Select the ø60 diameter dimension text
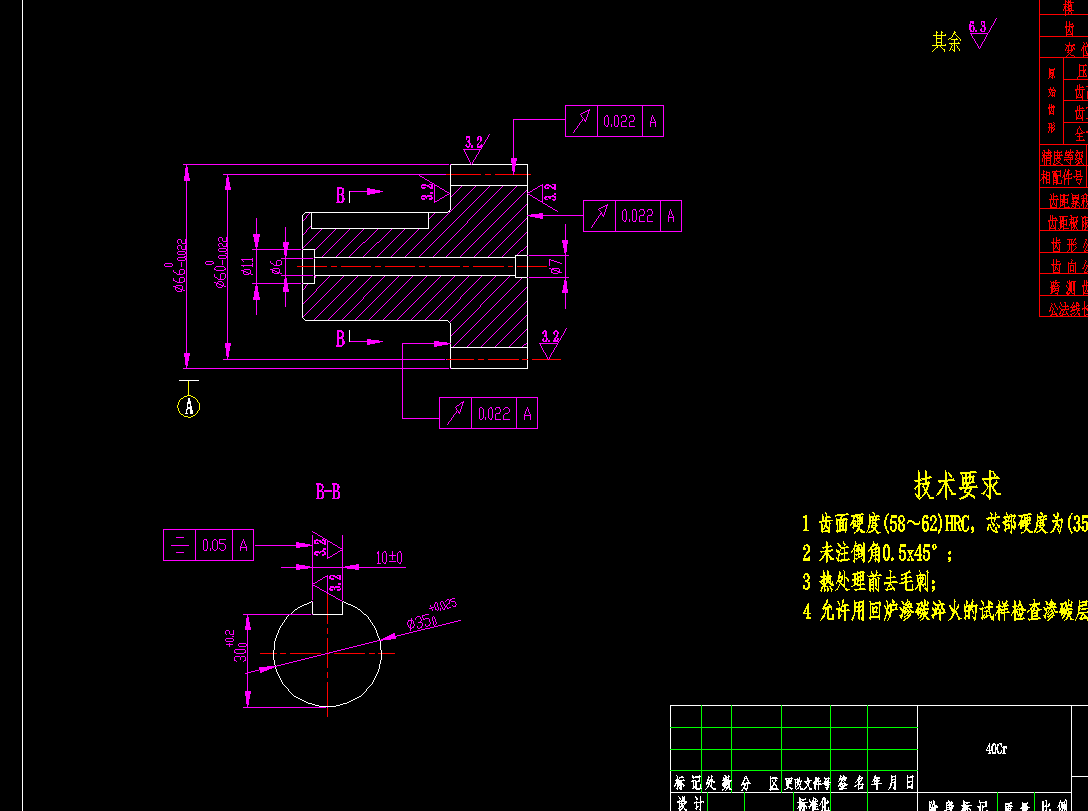 [x=218, y=262]
